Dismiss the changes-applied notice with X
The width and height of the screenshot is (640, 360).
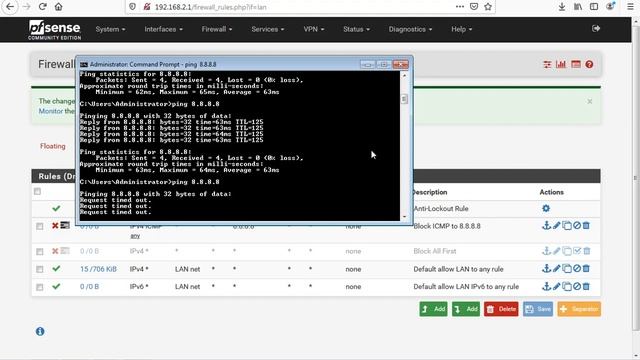point(590,101)
